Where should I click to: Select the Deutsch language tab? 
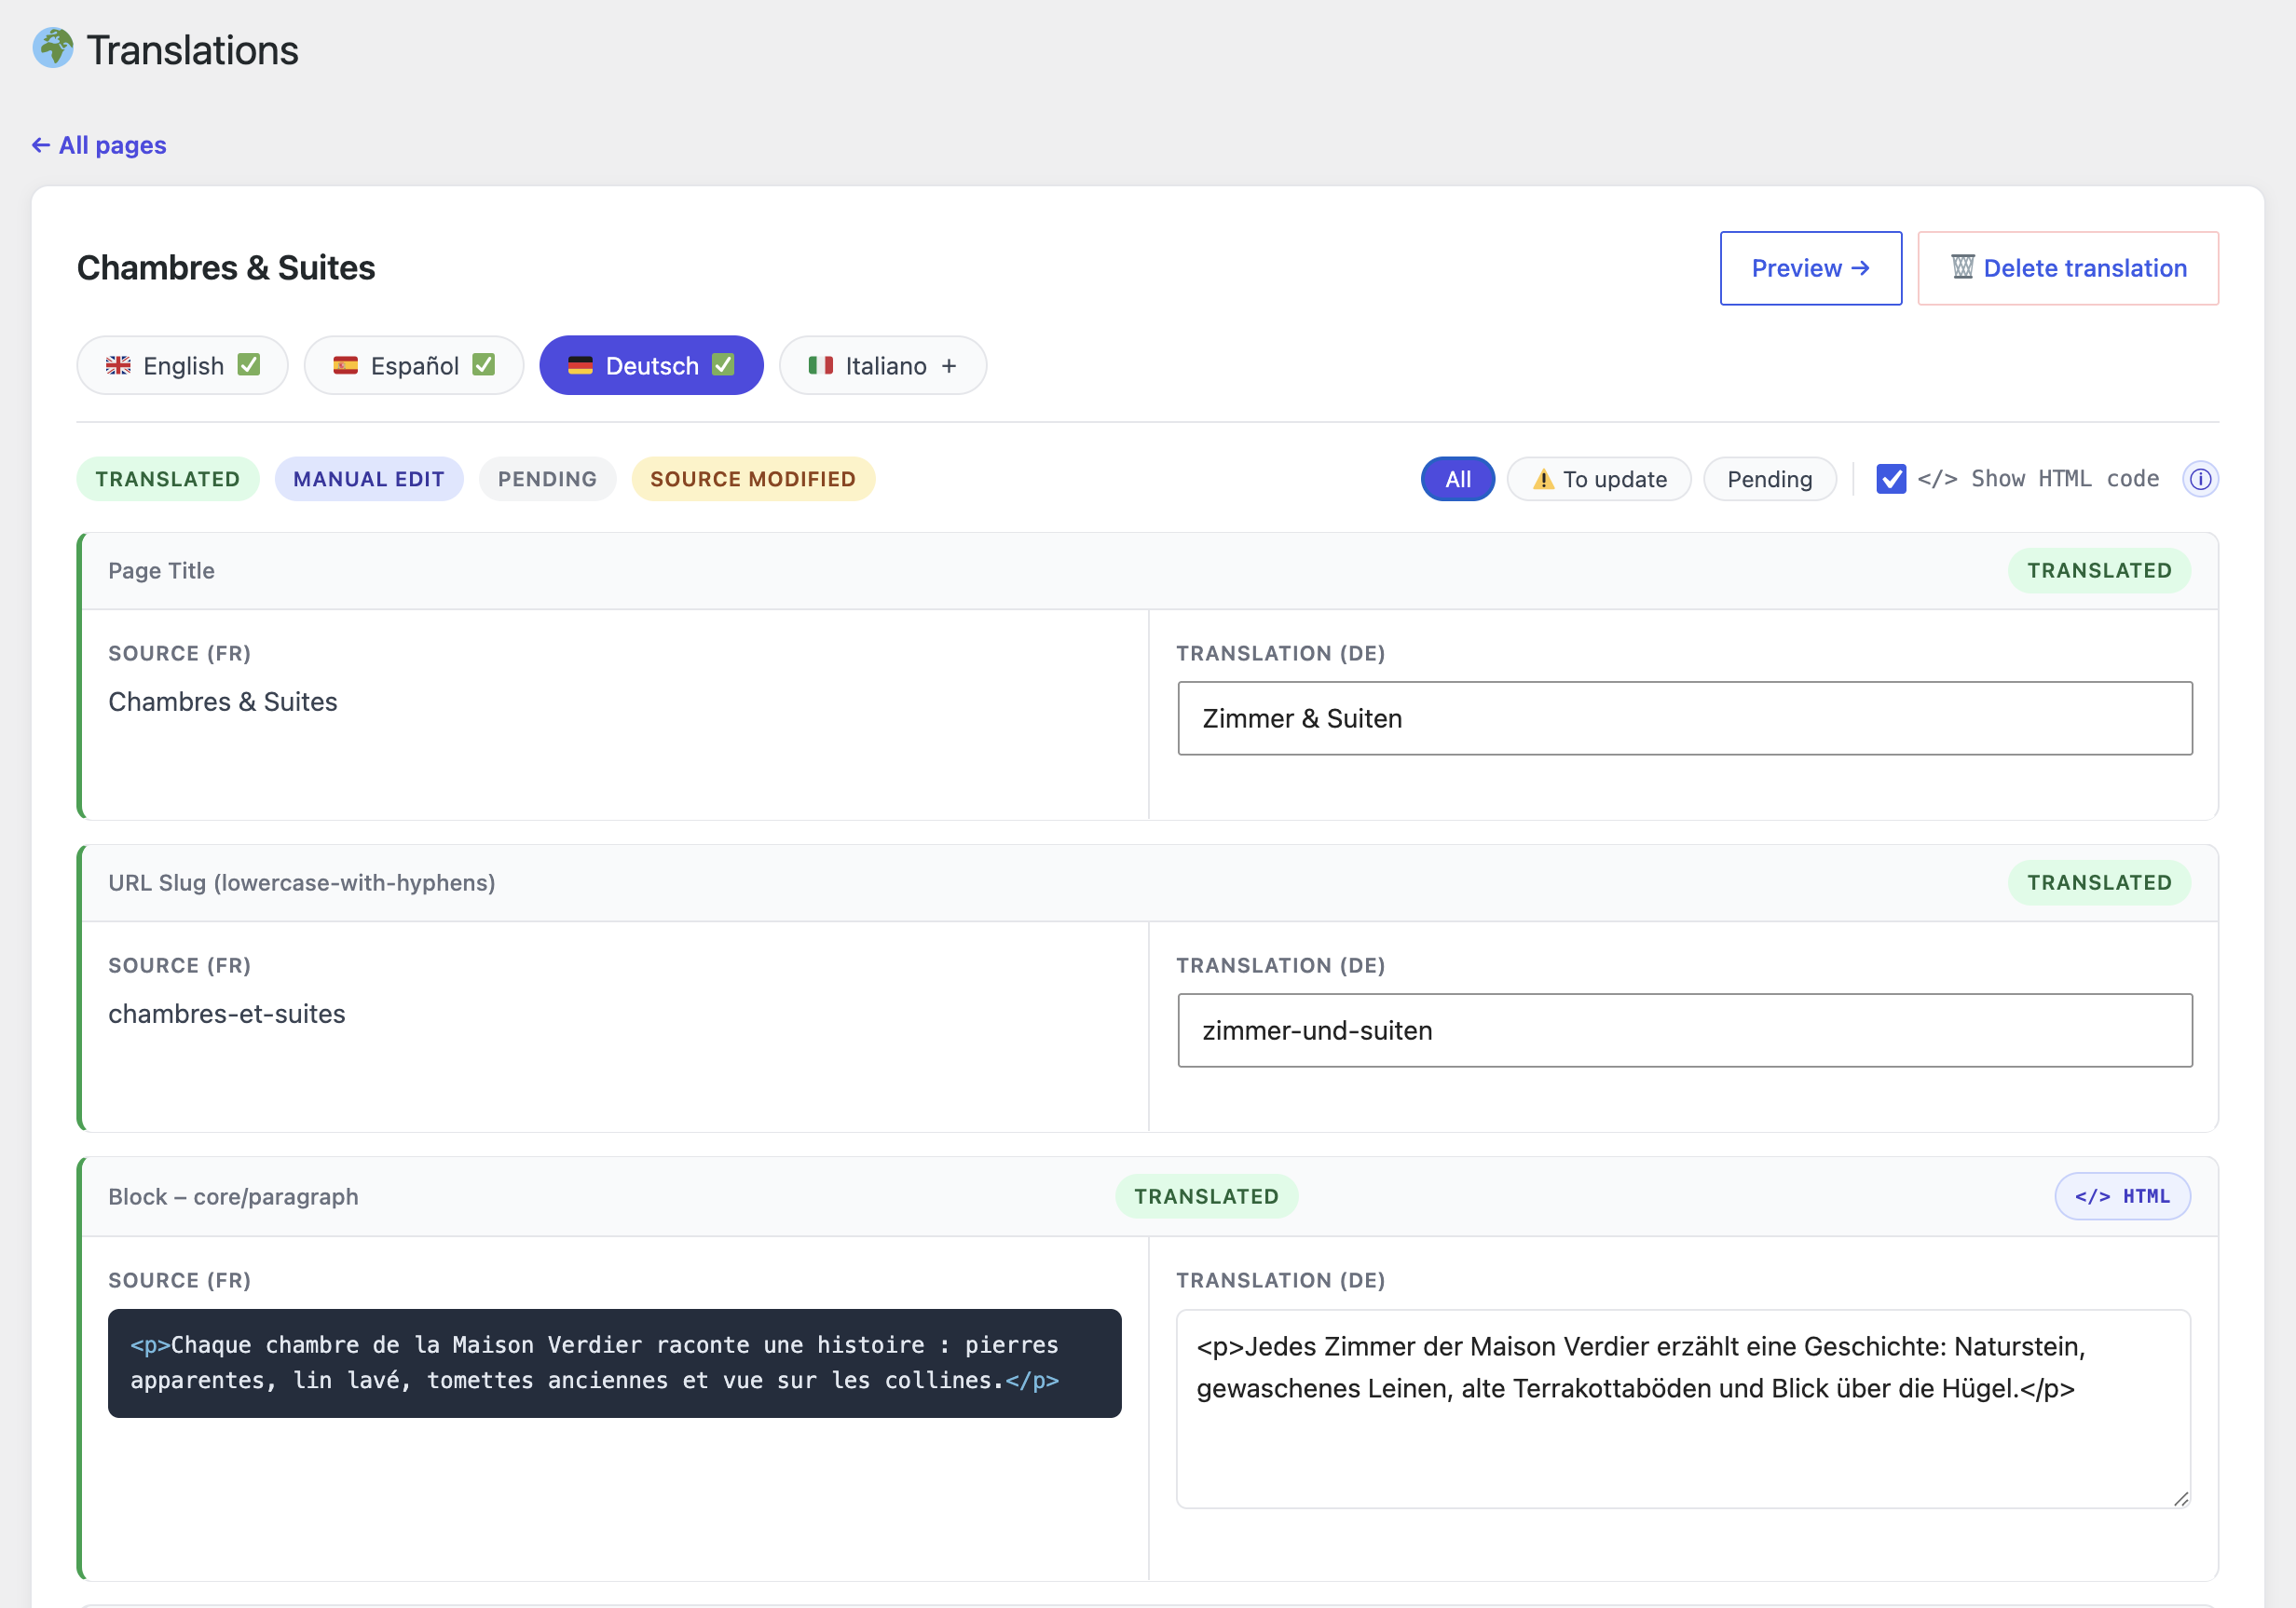pos(651,365)
